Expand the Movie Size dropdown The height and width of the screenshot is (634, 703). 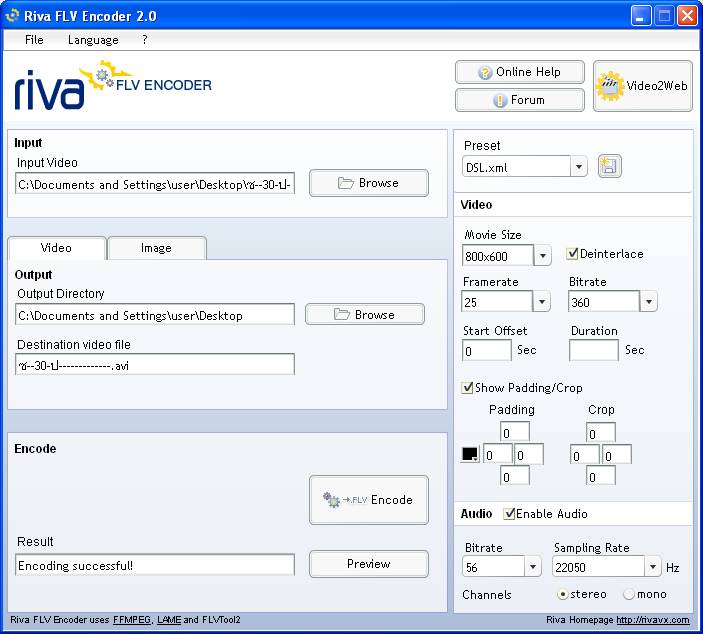pyautogui.click(x=542, y=256)
